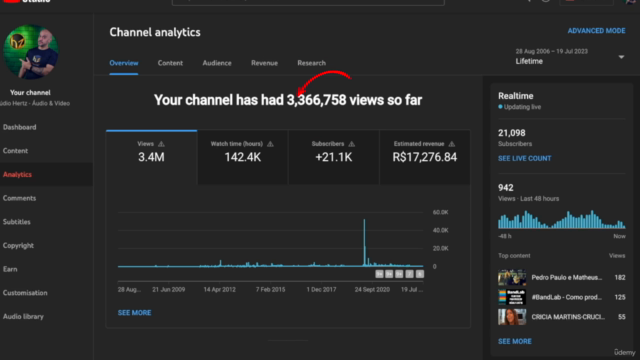
Task: Select the Views 3.4M metric card
Action: (x=151, y=157)
